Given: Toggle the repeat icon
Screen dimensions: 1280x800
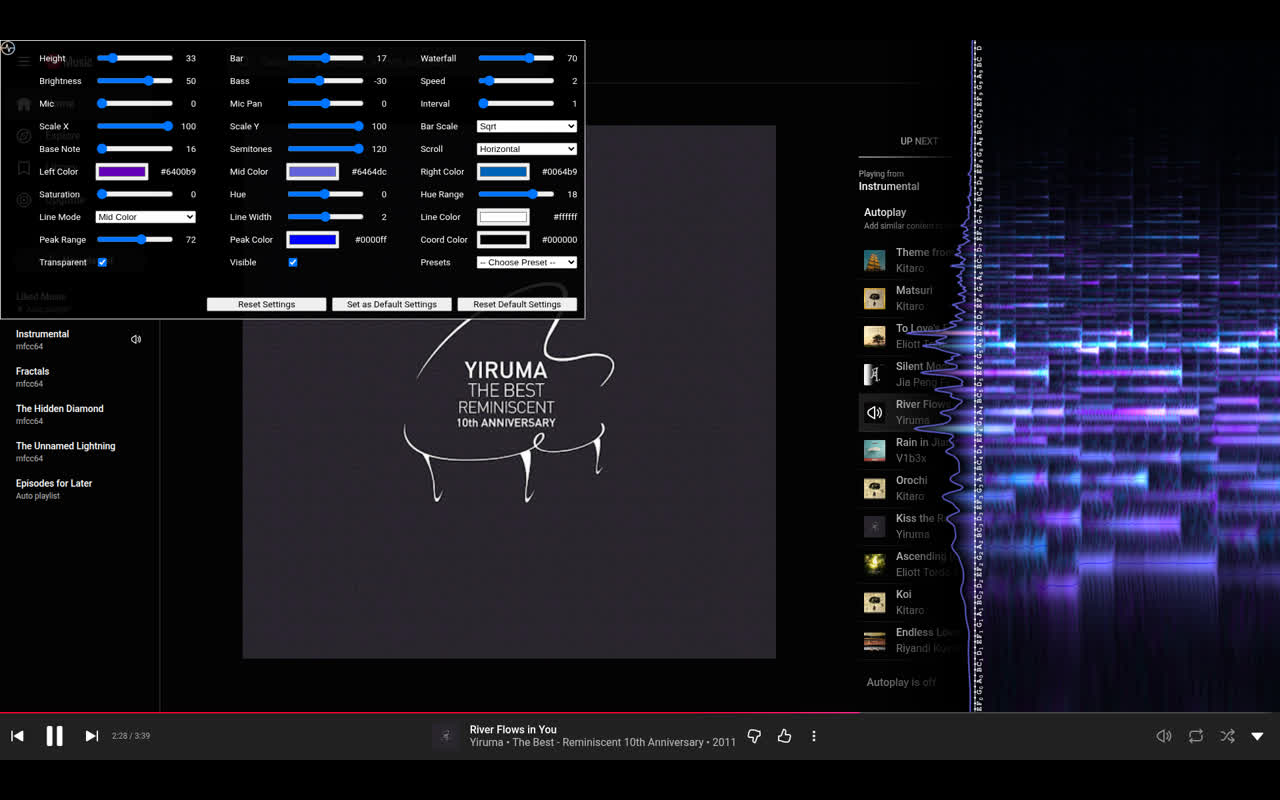Looking at the screenshot, I should (1196, 736).
